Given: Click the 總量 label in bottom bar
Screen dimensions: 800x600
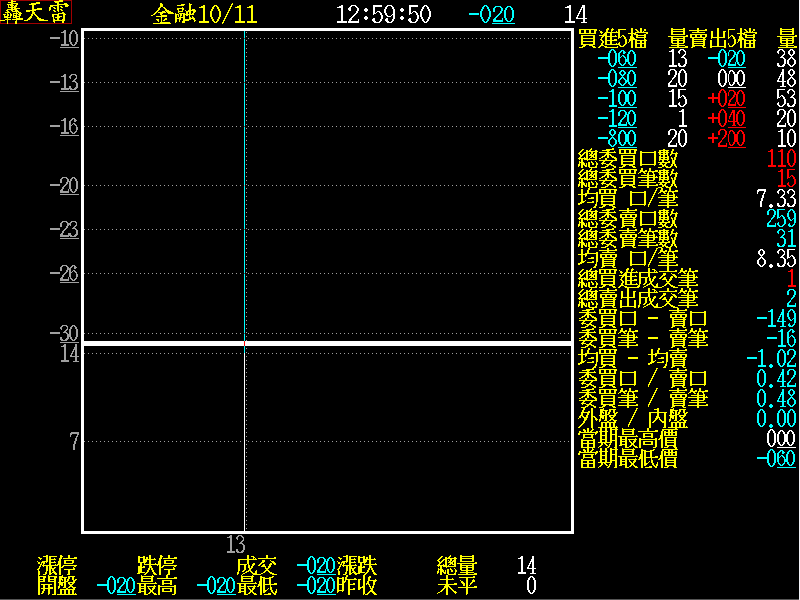Looking at the screenshot, I should click(457, 565).
